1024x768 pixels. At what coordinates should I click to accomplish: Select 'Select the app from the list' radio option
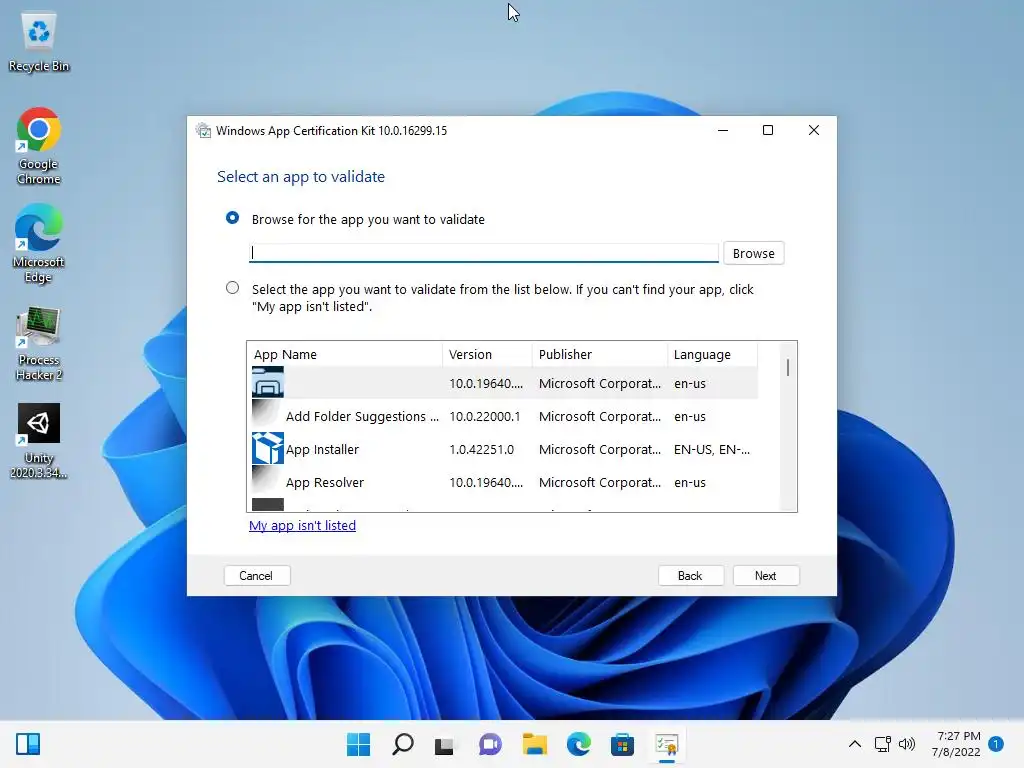point(232,288)
